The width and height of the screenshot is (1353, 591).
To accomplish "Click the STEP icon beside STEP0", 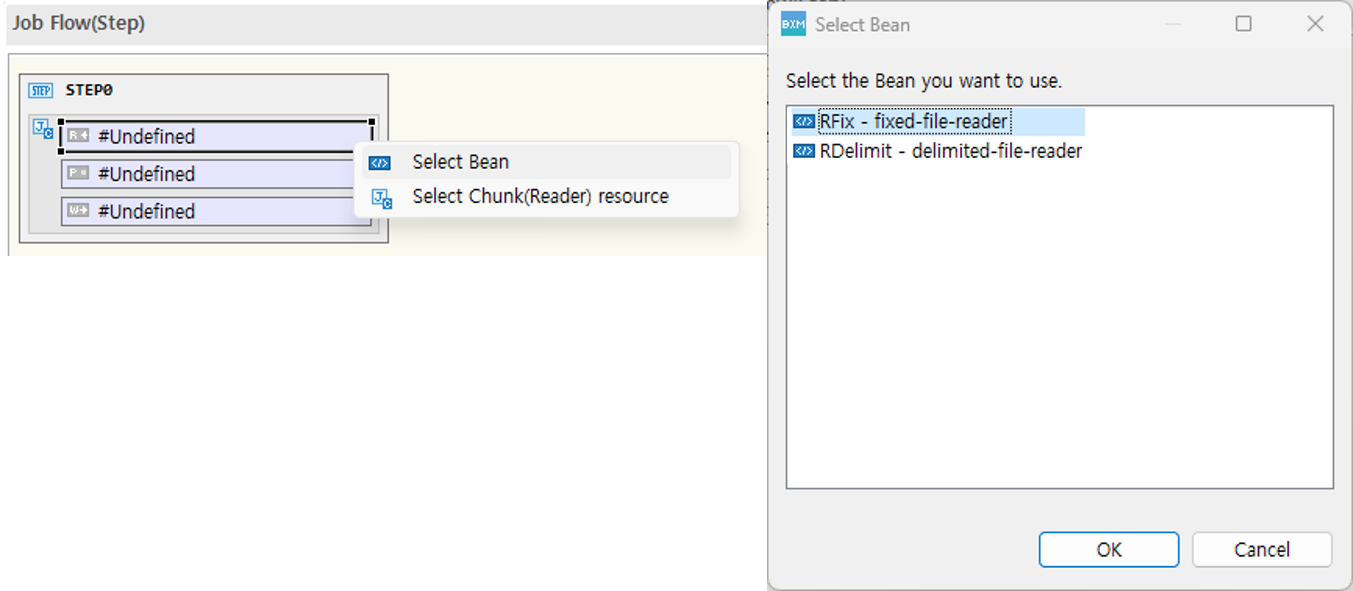I will point(41,91).
